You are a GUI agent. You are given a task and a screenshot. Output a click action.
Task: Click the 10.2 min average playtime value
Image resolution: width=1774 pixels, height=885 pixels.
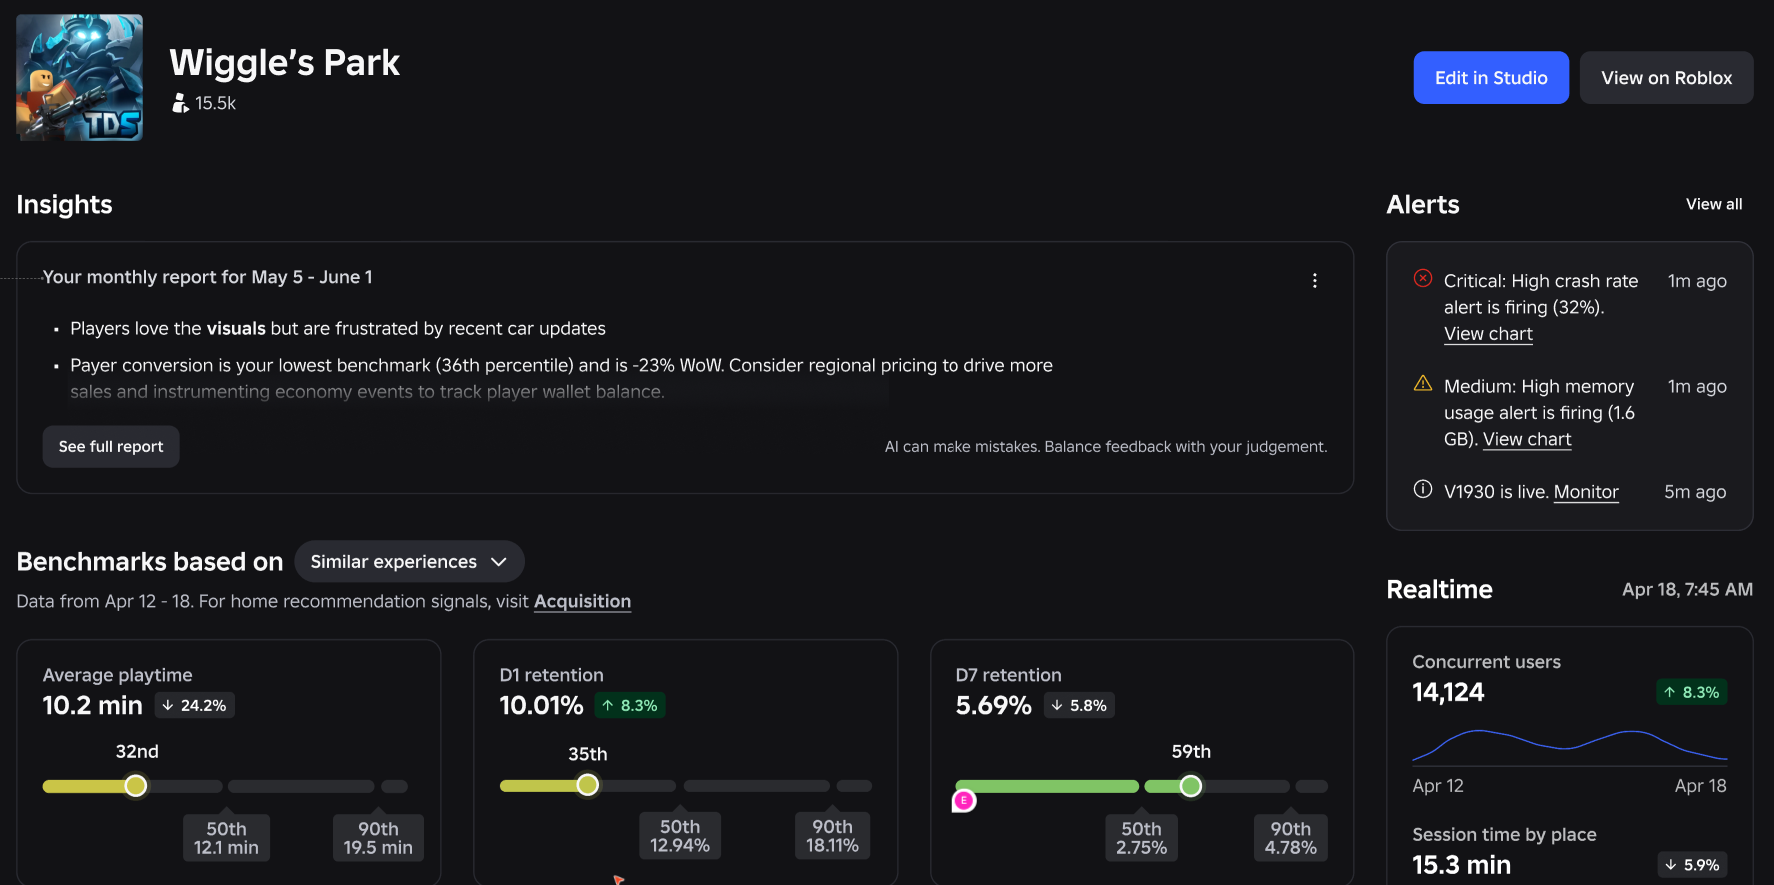[x=92, y=705]
